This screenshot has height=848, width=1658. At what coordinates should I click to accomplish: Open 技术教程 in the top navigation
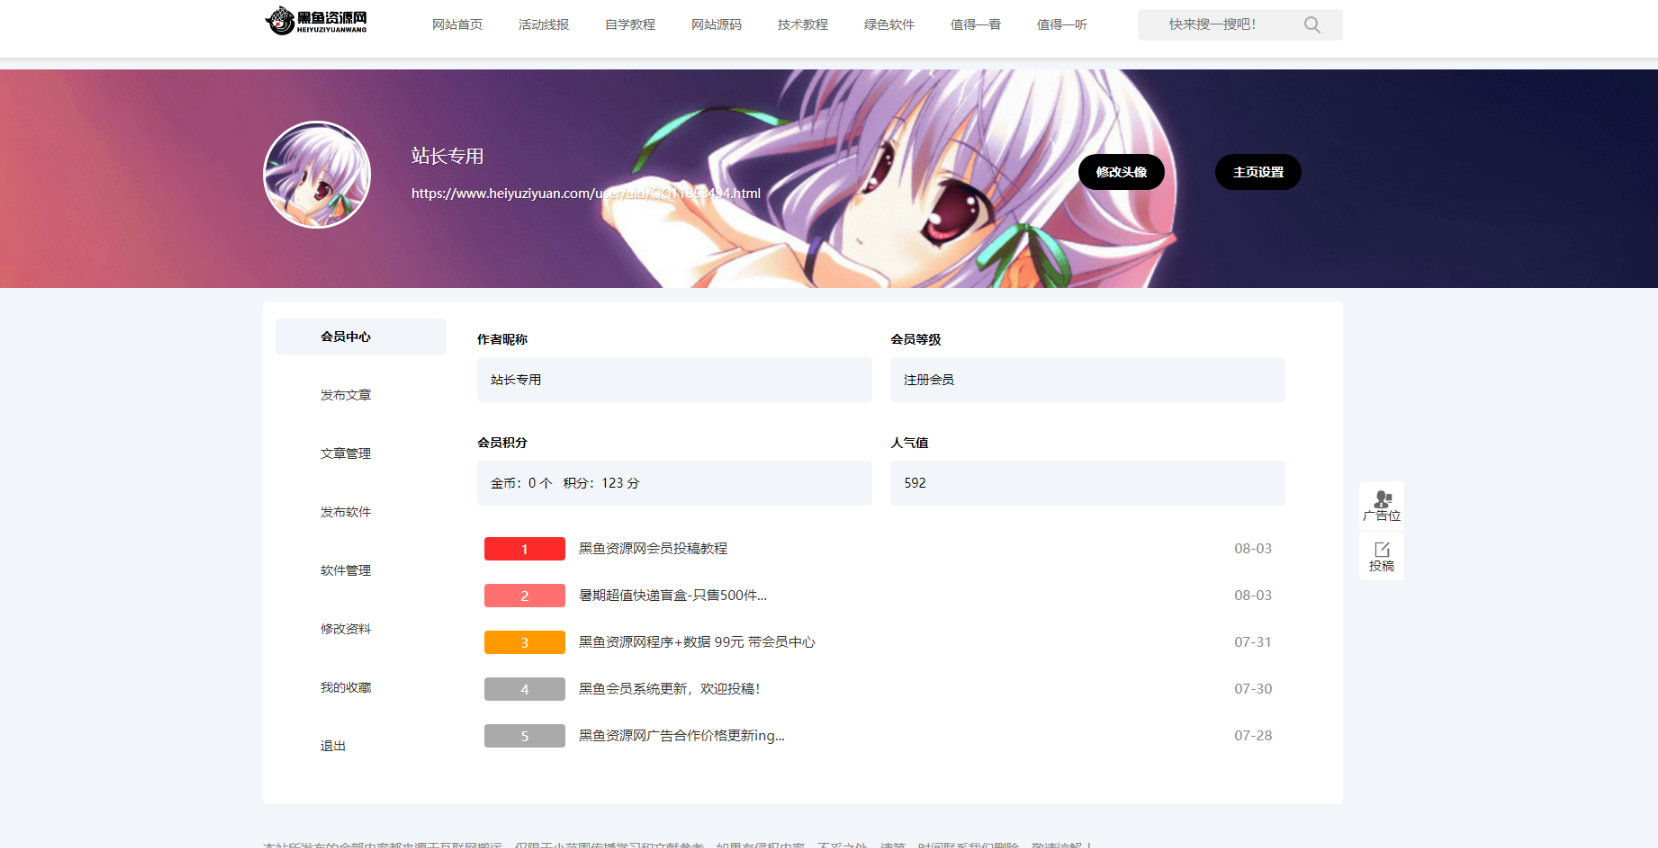[x=803, y=25]
